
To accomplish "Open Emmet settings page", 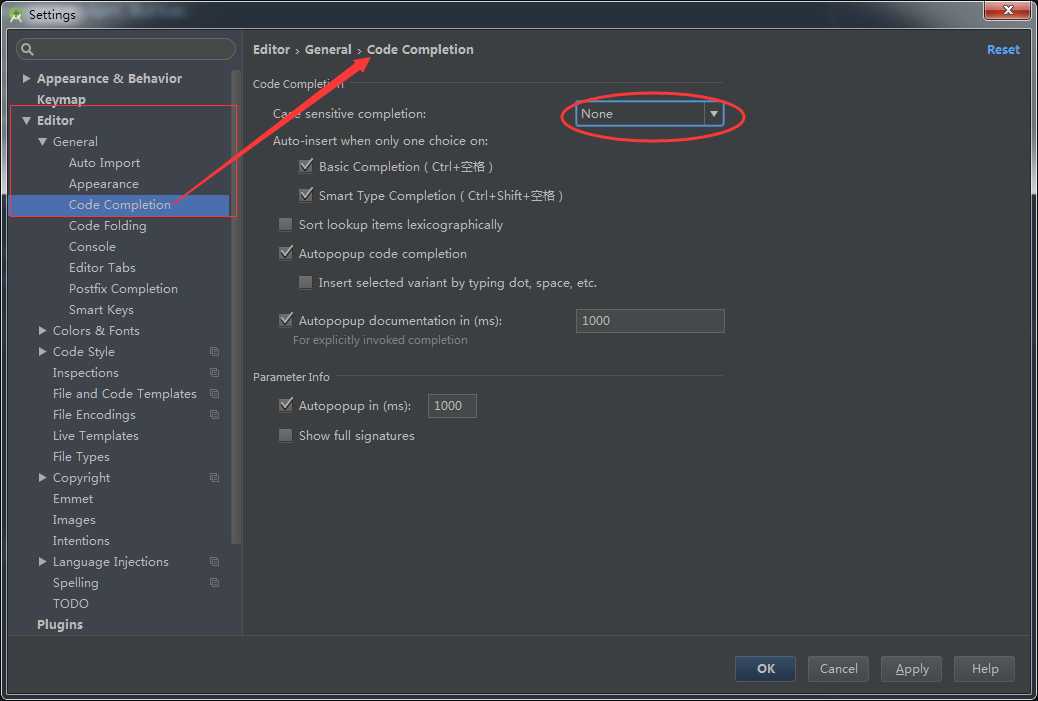I will coord(73,498).
